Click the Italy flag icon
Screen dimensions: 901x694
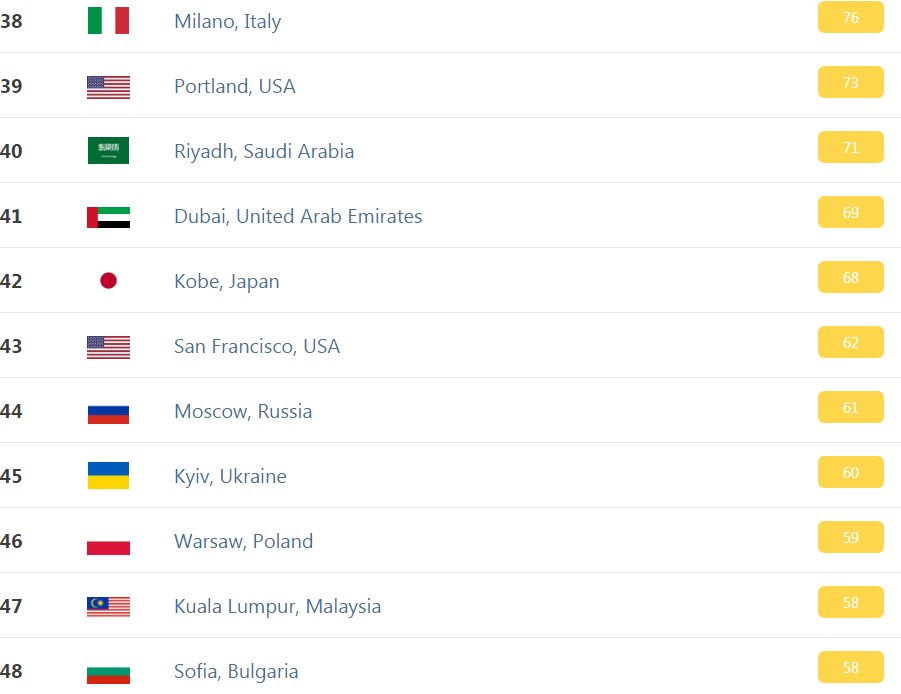click(108, 21)
